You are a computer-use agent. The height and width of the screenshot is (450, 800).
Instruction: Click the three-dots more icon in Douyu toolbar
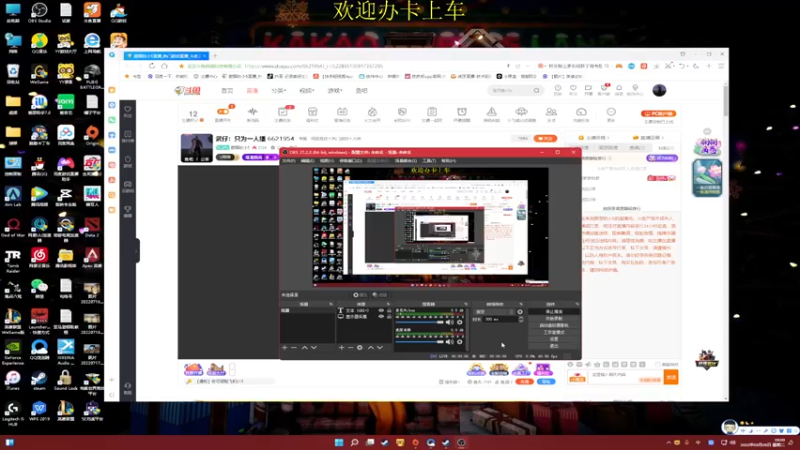pyautogui.click(x=611, y=112)
